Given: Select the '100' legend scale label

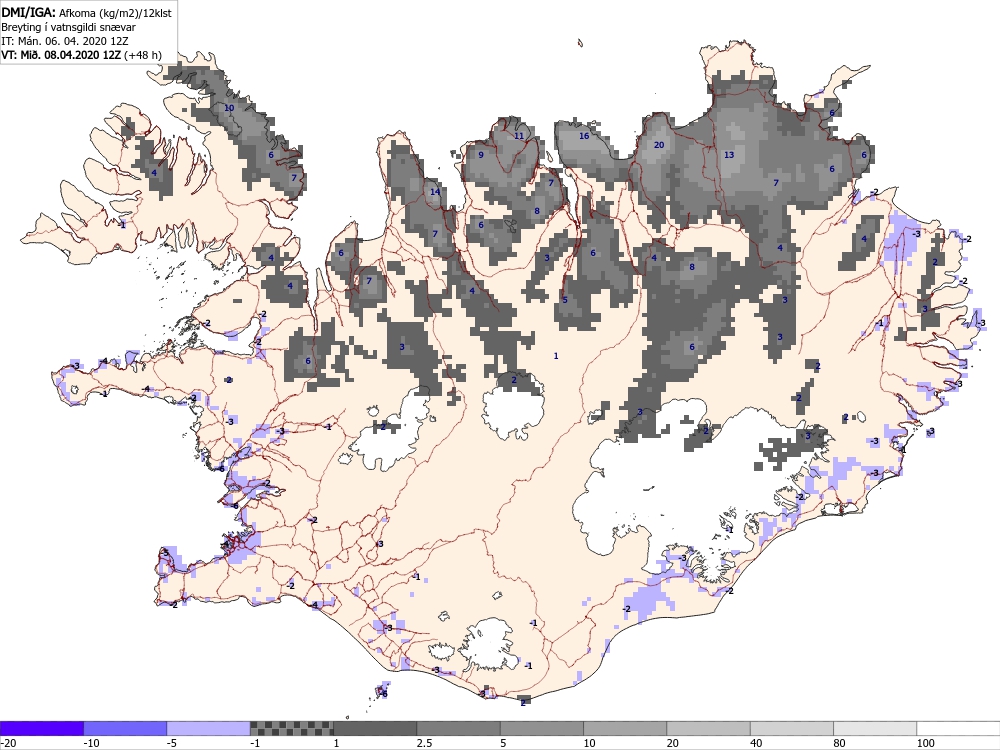Looking at the screenshot, I should tap(925, 743).
